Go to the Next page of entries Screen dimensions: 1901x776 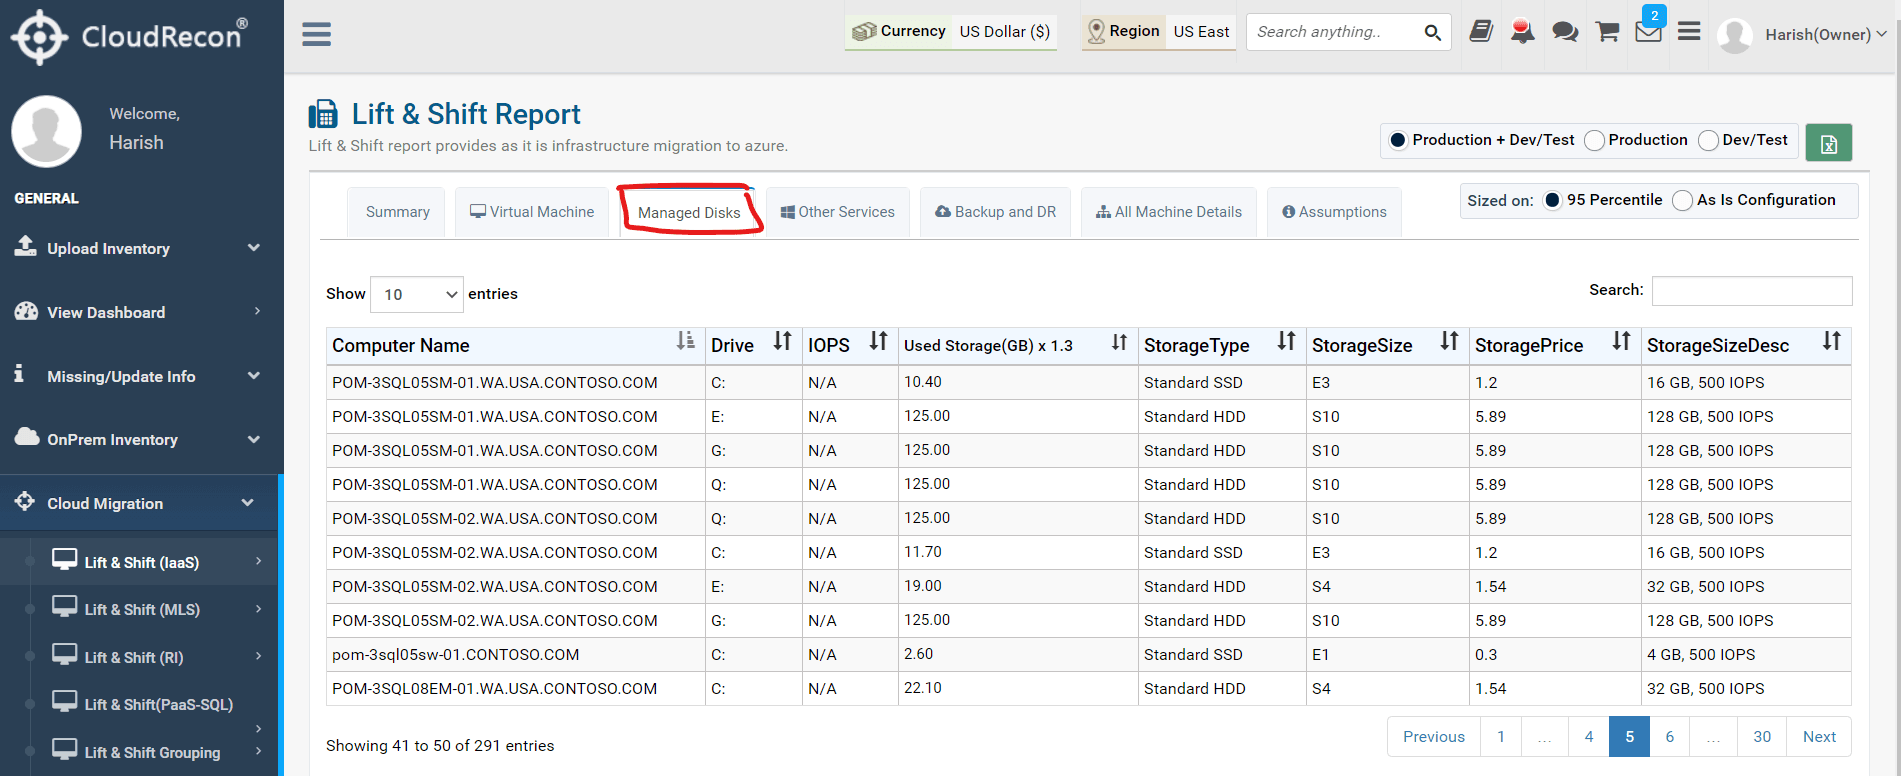1819,737
